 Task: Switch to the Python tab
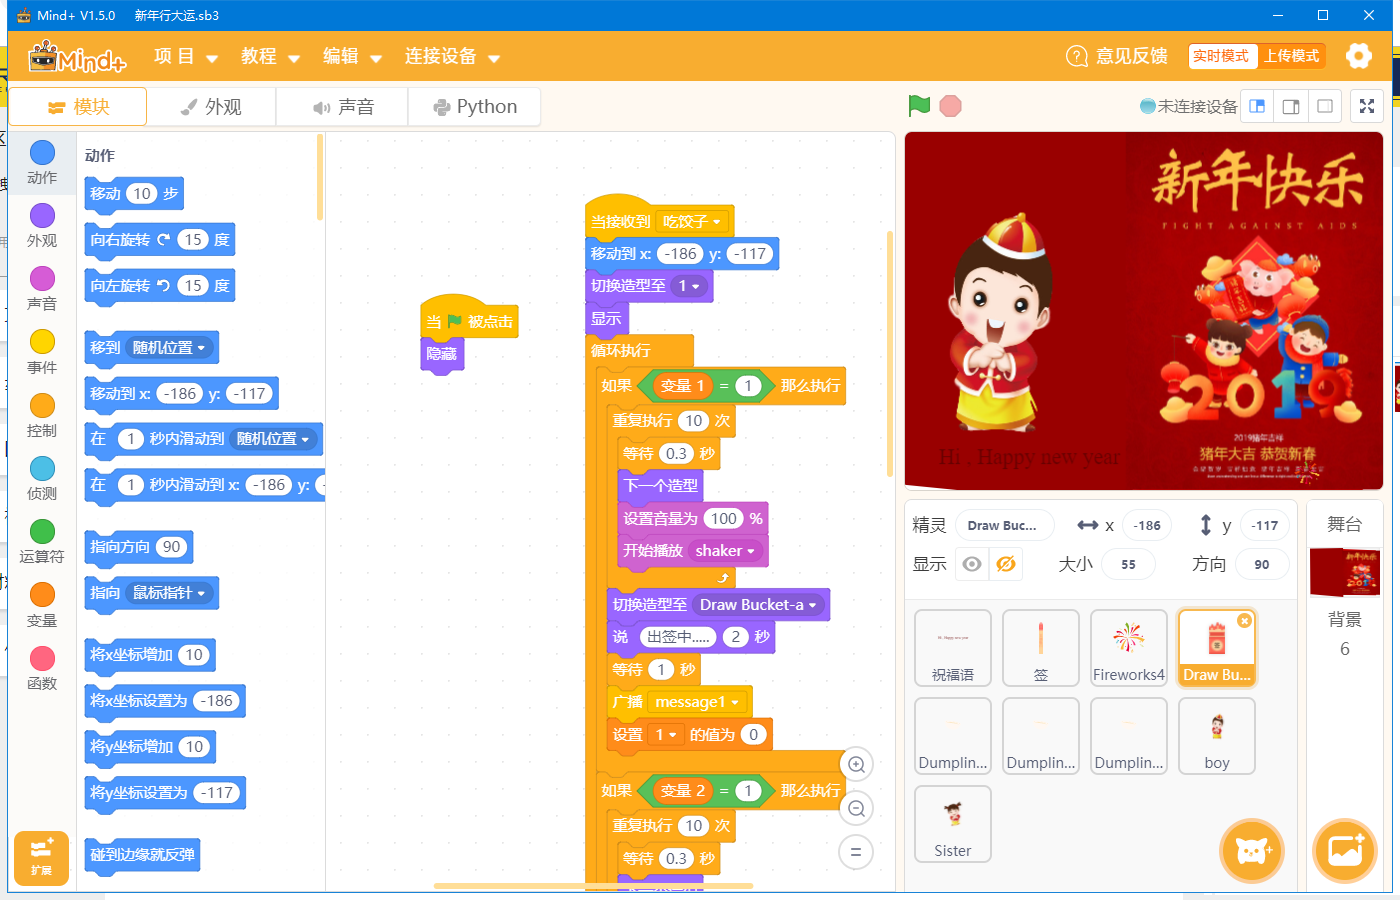(x=475, y=107)
